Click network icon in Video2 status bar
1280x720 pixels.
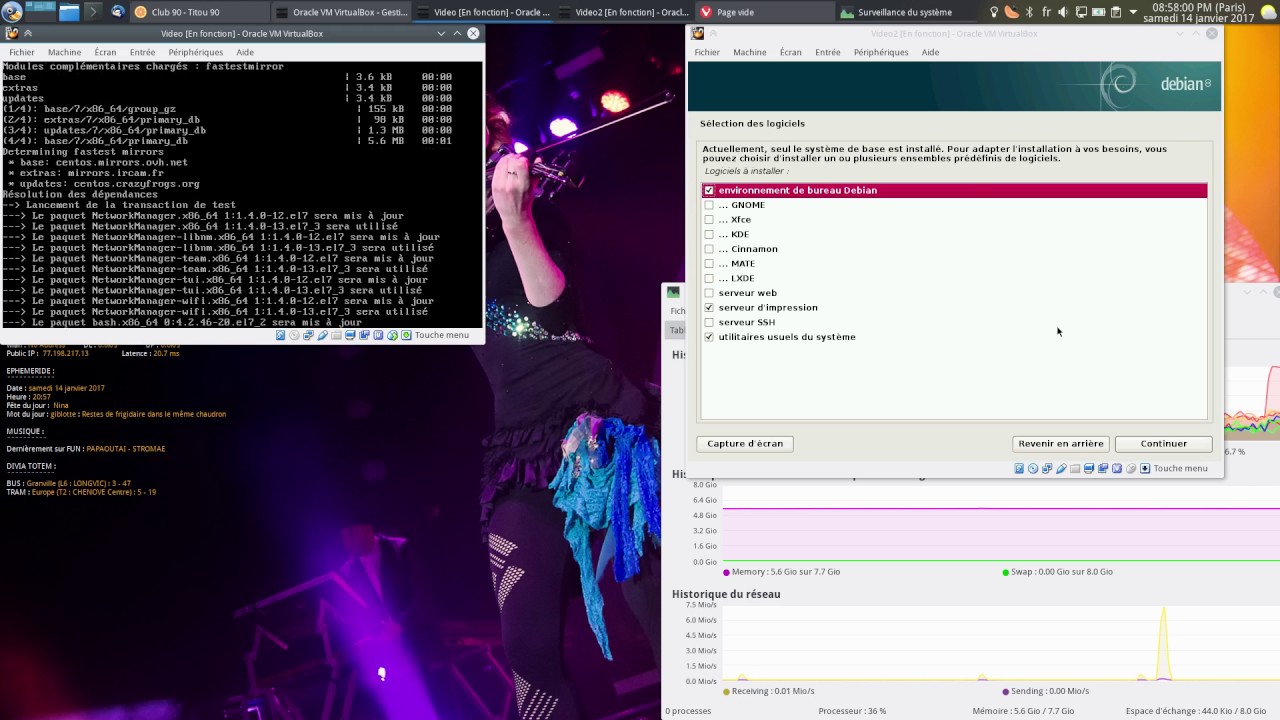click(x=1047, y=468)
